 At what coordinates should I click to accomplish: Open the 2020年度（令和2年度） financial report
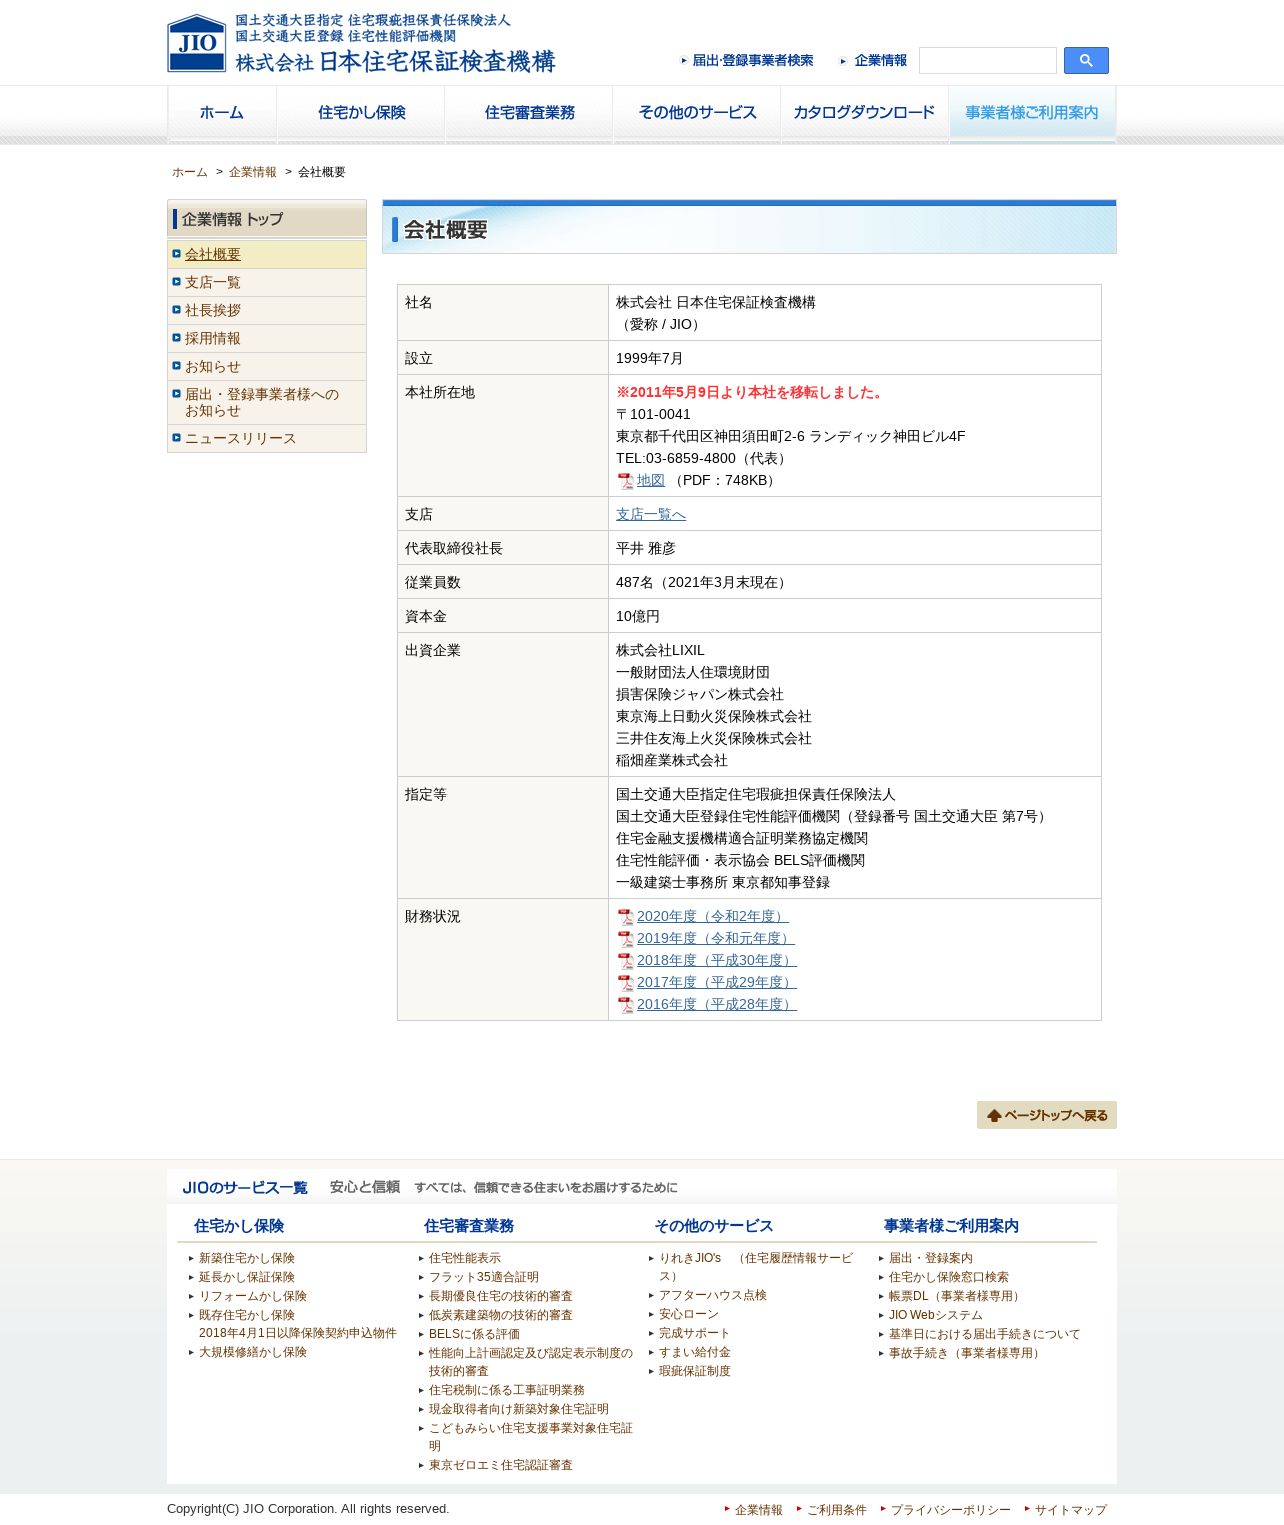(x=713, y=917)
